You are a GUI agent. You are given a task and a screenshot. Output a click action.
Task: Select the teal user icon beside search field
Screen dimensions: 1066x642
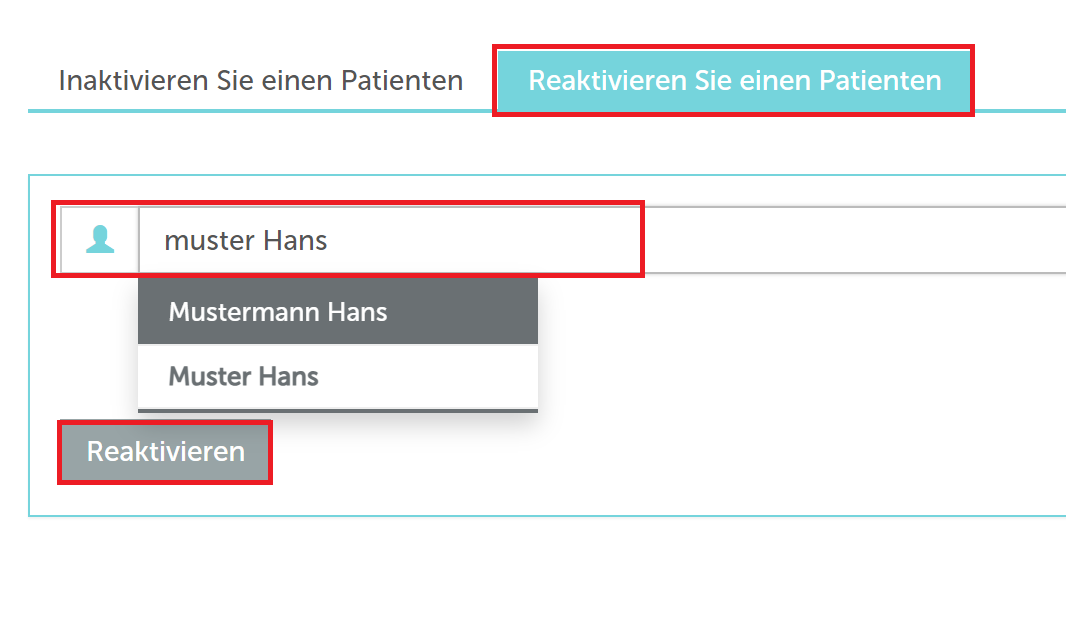click(100, 239)
